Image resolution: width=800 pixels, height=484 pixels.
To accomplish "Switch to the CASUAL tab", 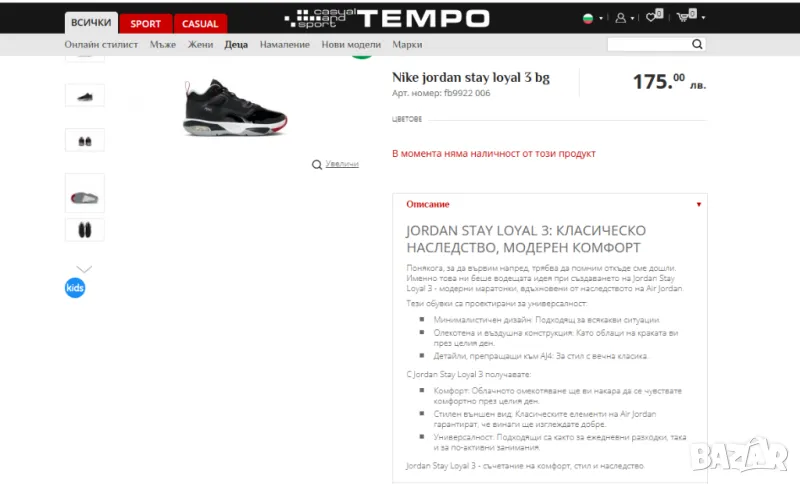I will click(200, 23).
